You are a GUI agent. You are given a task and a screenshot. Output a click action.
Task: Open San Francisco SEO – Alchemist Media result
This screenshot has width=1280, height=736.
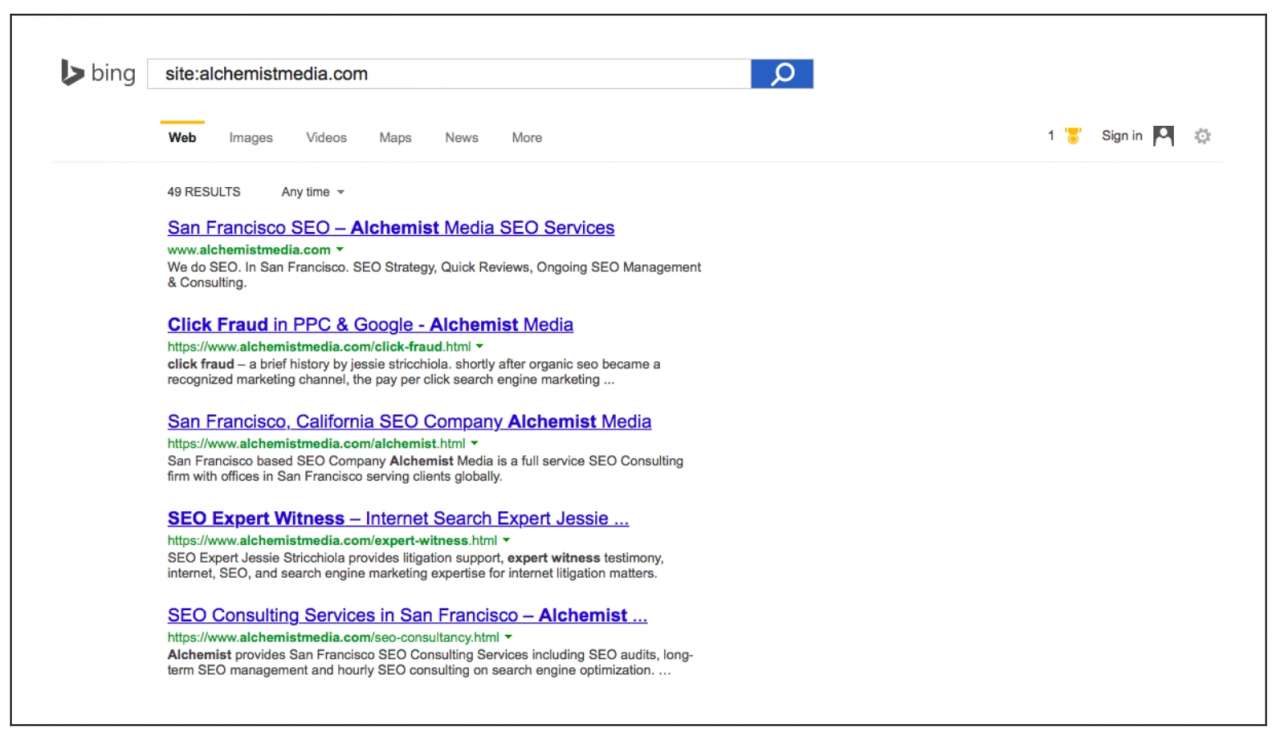coord(391,228)
